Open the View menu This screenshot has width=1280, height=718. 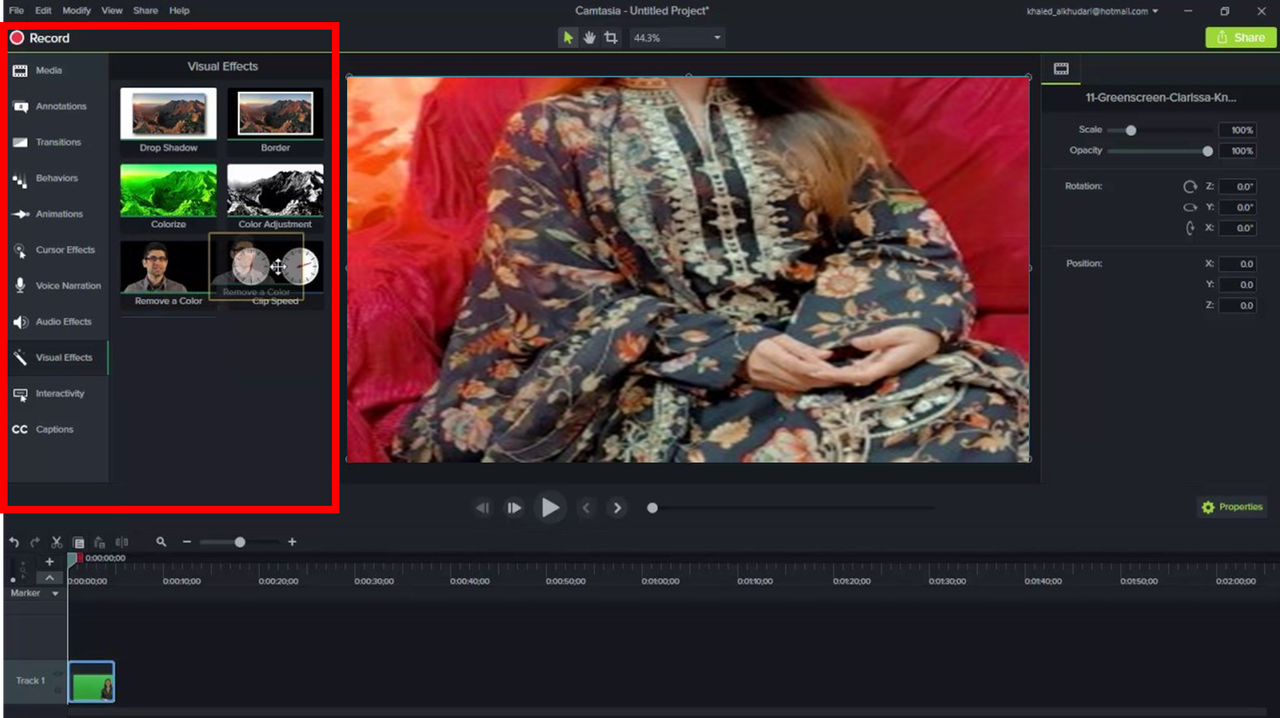pyautogui.click(x=112, y=11)
